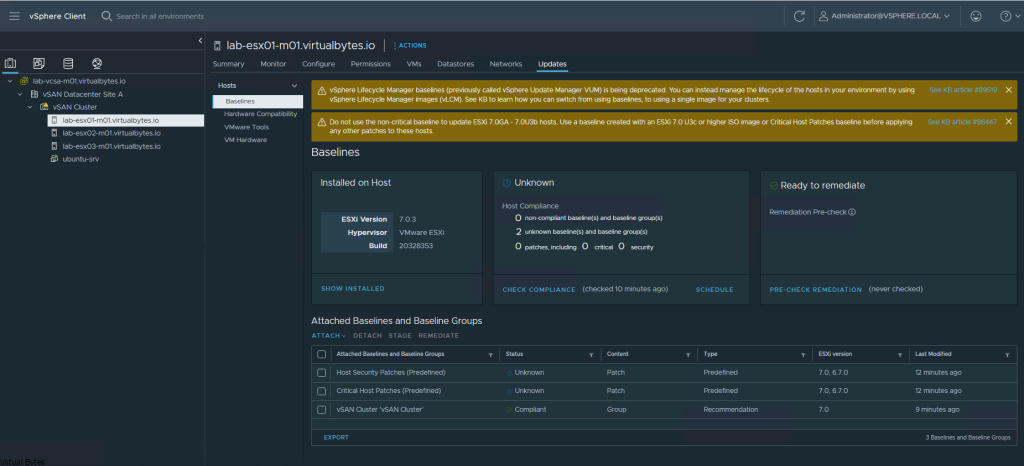Viewport: 1024px width, 466px height.
Task: Filter the Attached Baselines column
Action: pyautogui.click(x=490, y=355)
